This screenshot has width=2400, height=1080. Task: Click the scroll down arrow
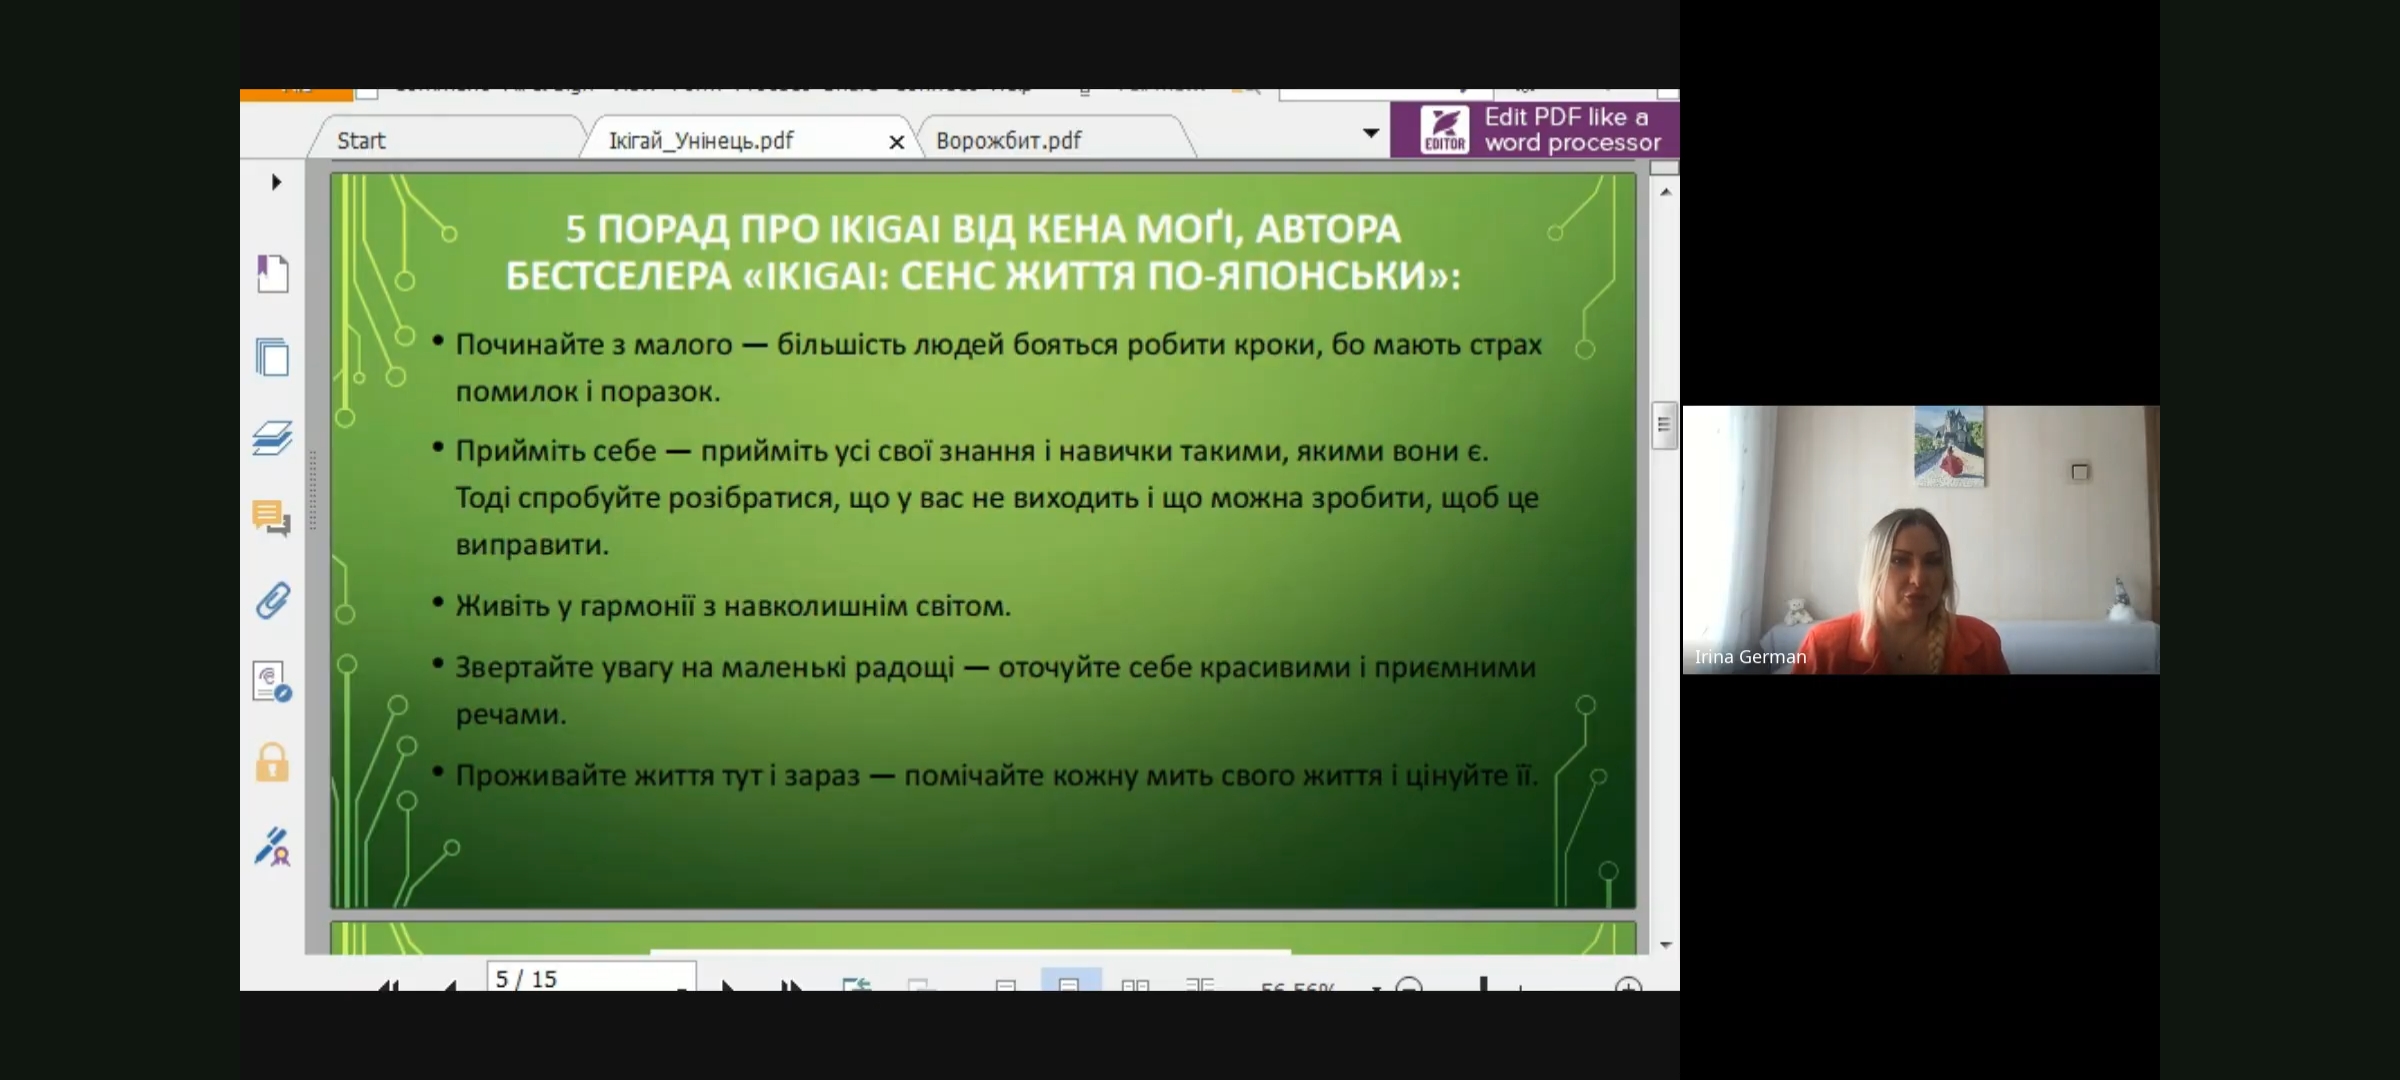coord(1665,944)
